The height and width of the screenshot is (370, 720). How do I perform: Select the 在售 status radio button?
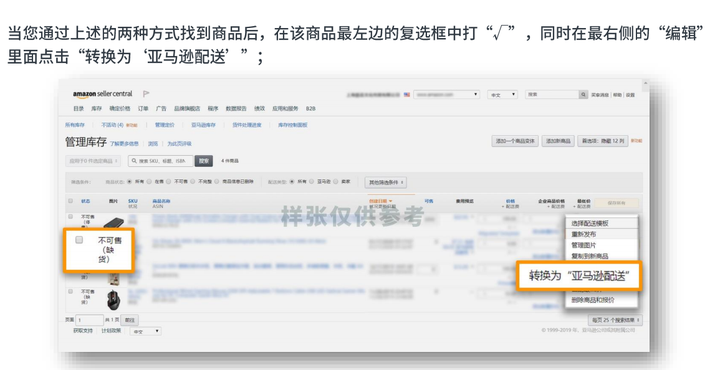[149, 182]
